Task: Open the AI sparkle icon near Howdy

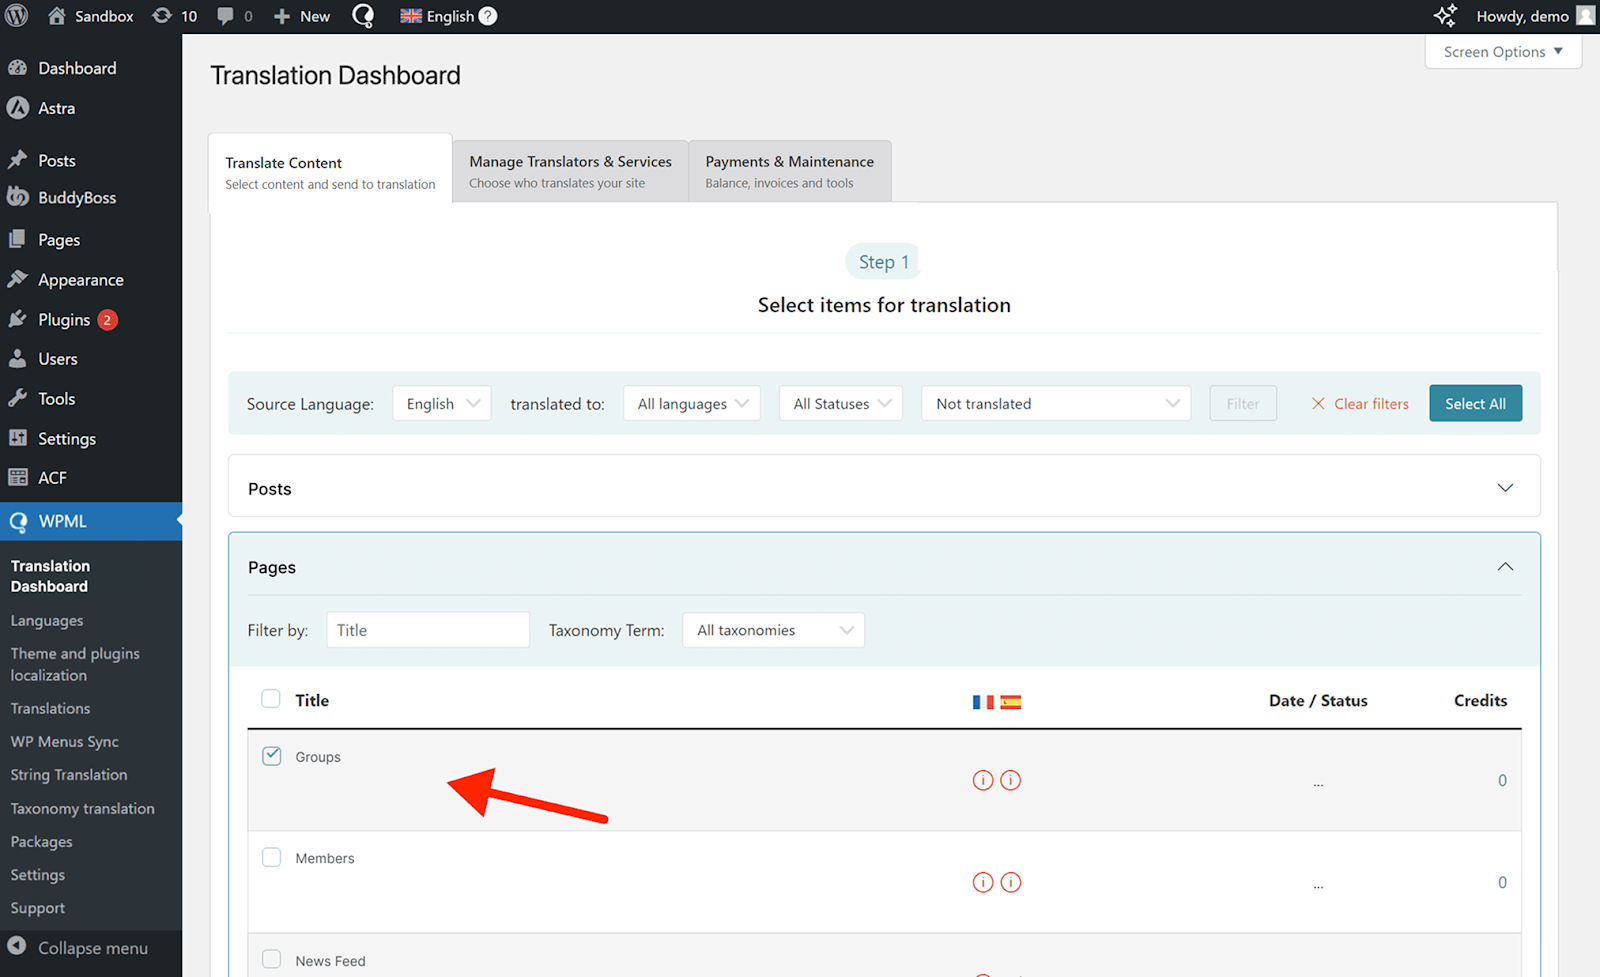Action: [1445, 16]
